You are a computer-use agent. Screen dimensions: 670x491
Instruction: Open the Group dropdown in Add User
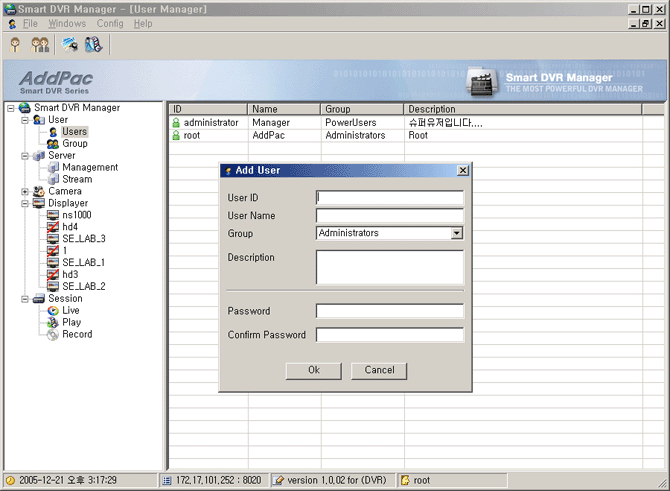coord(457,233)
